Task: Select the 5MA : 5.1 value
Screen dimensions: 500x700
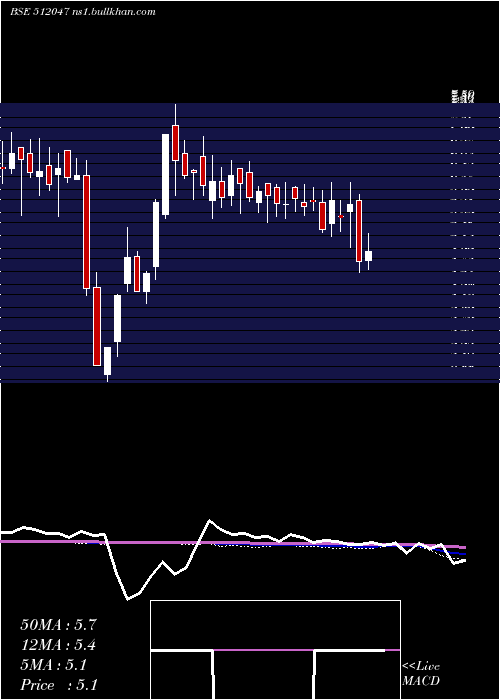Action: 54,665
